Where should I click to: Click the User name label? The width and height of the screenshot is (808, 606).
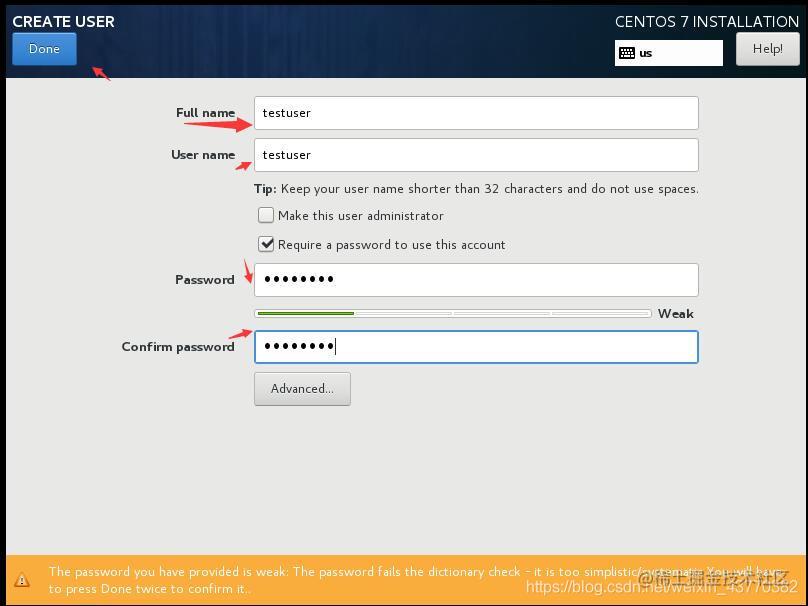tap(203, 155)
